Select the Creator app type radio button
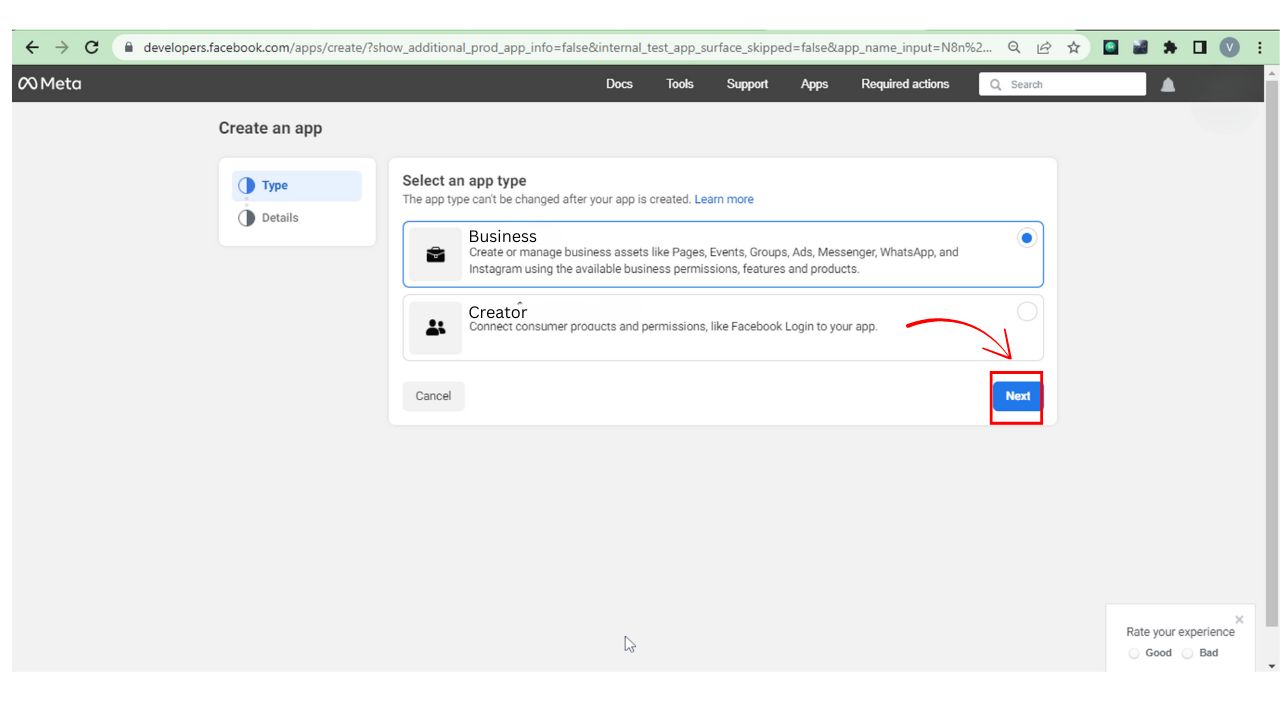Image resolution: width=1280 pixels, height=720 pixels. click(x=1026, y=312)
